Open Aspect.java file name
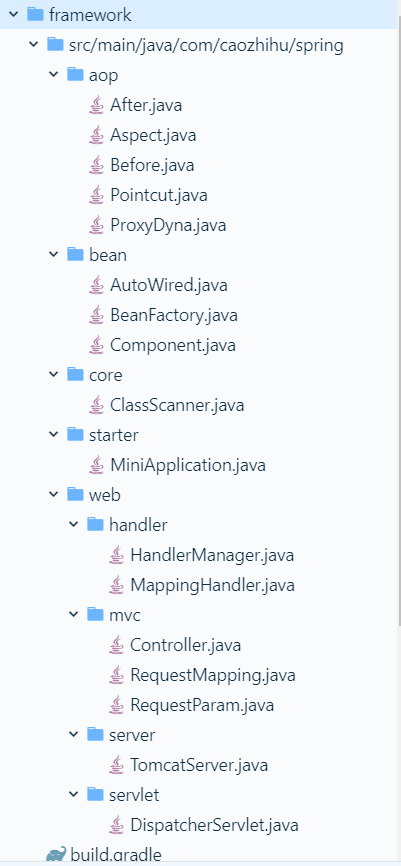 coord(153,135)
